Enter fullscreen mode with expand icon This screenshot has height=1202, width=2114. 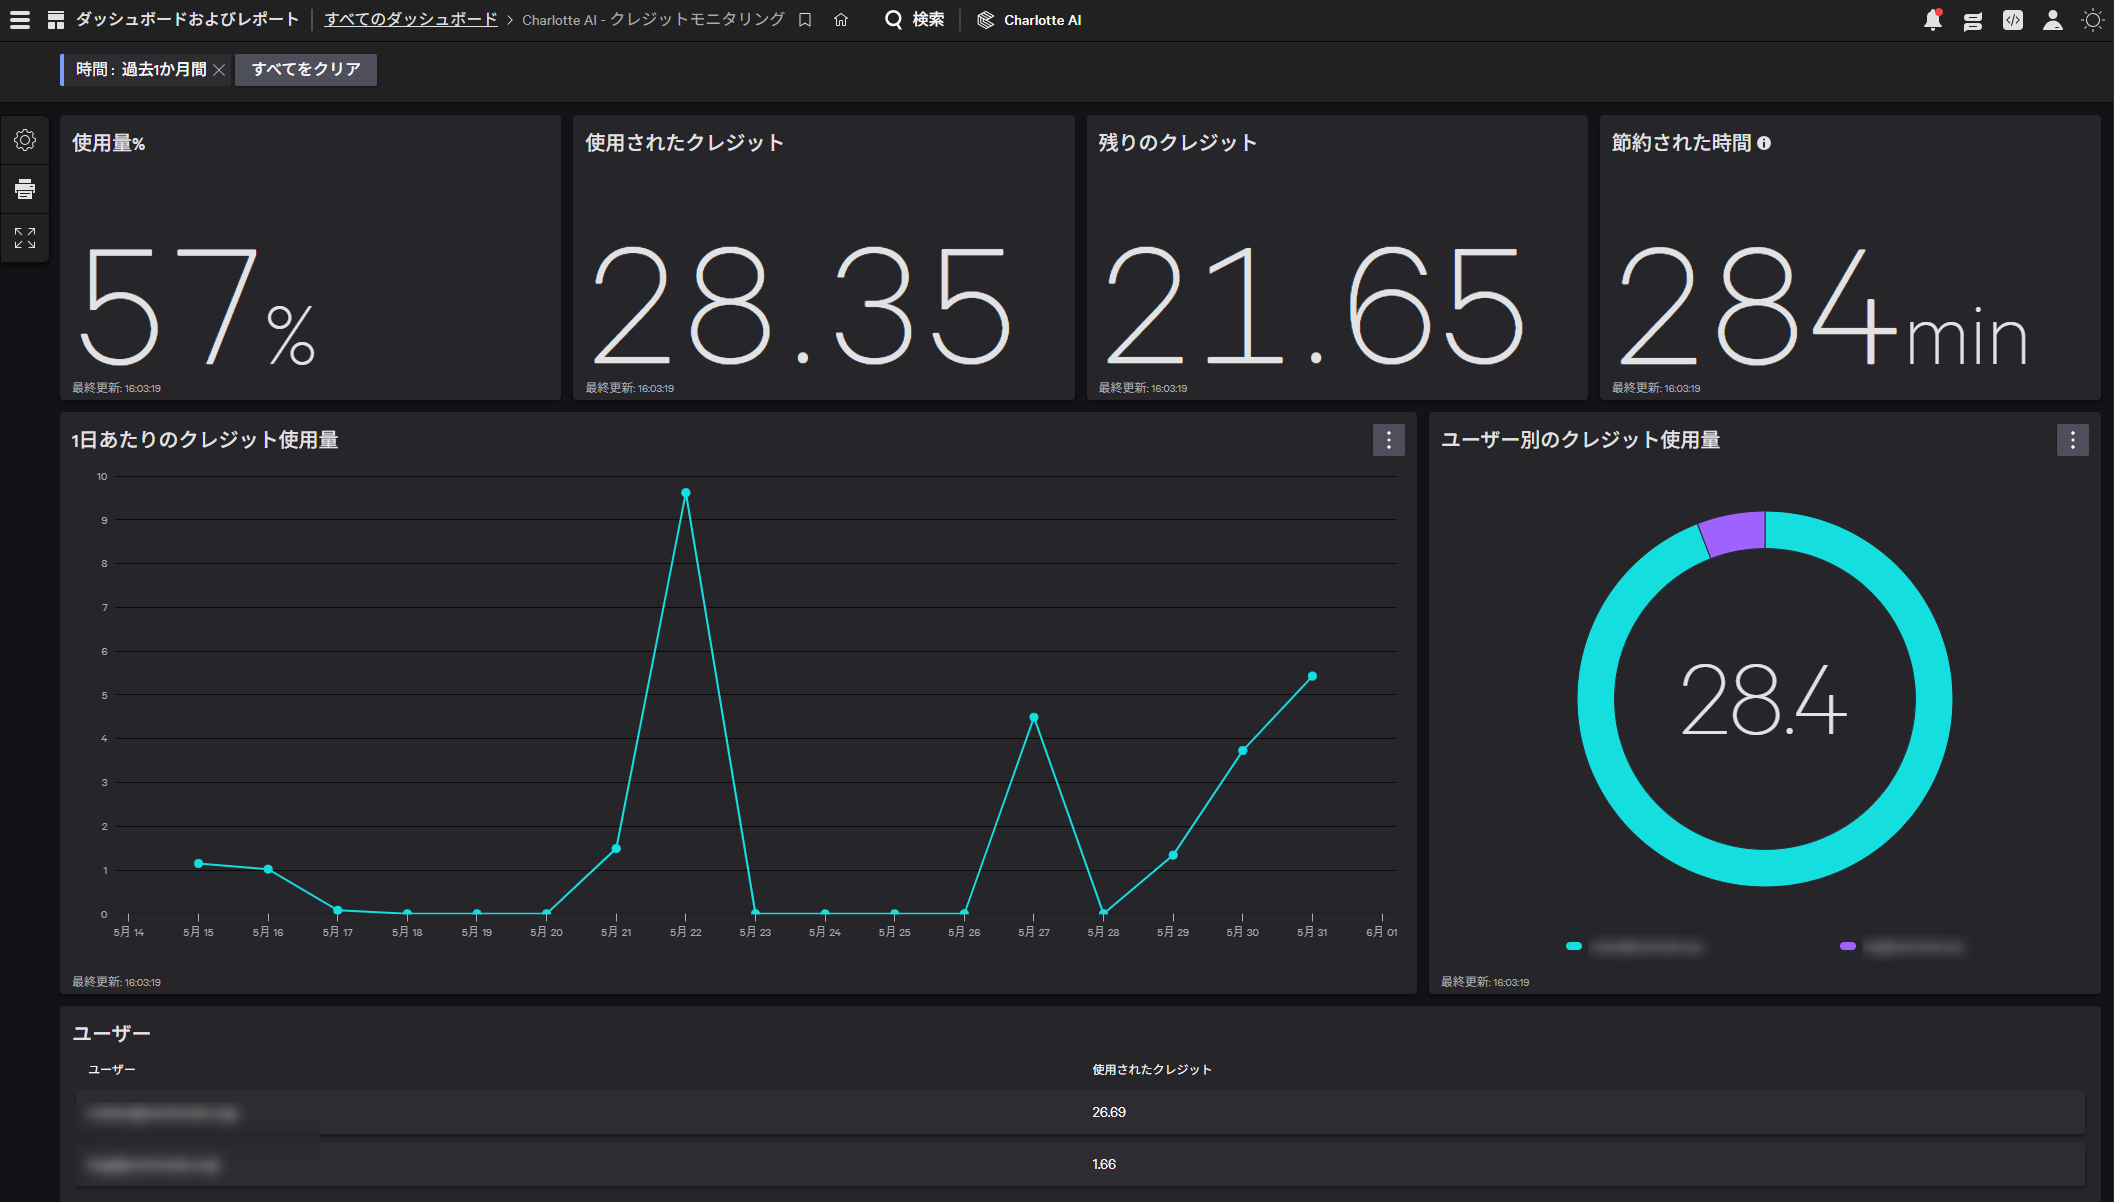25,238
